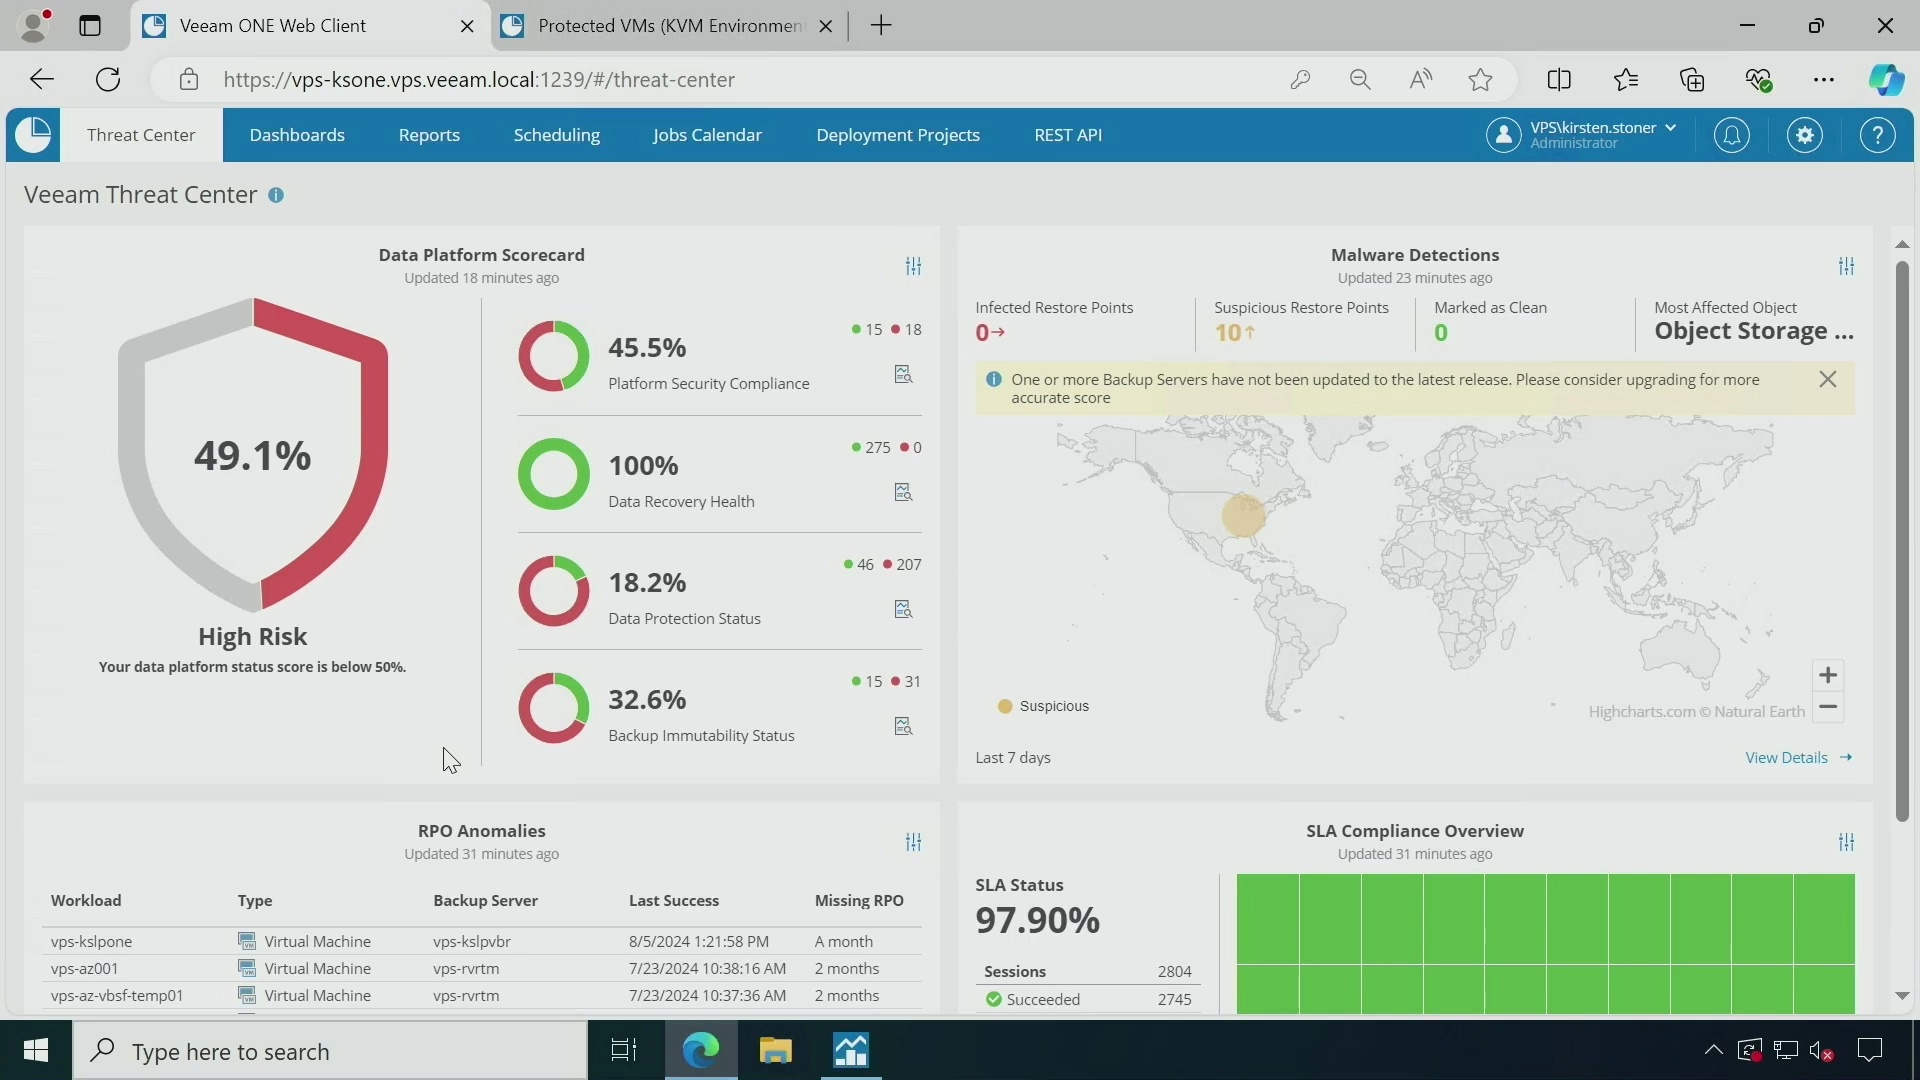1920x1080 pixels.
Task: Open the help question mark icon
Action: (1878, 135)
